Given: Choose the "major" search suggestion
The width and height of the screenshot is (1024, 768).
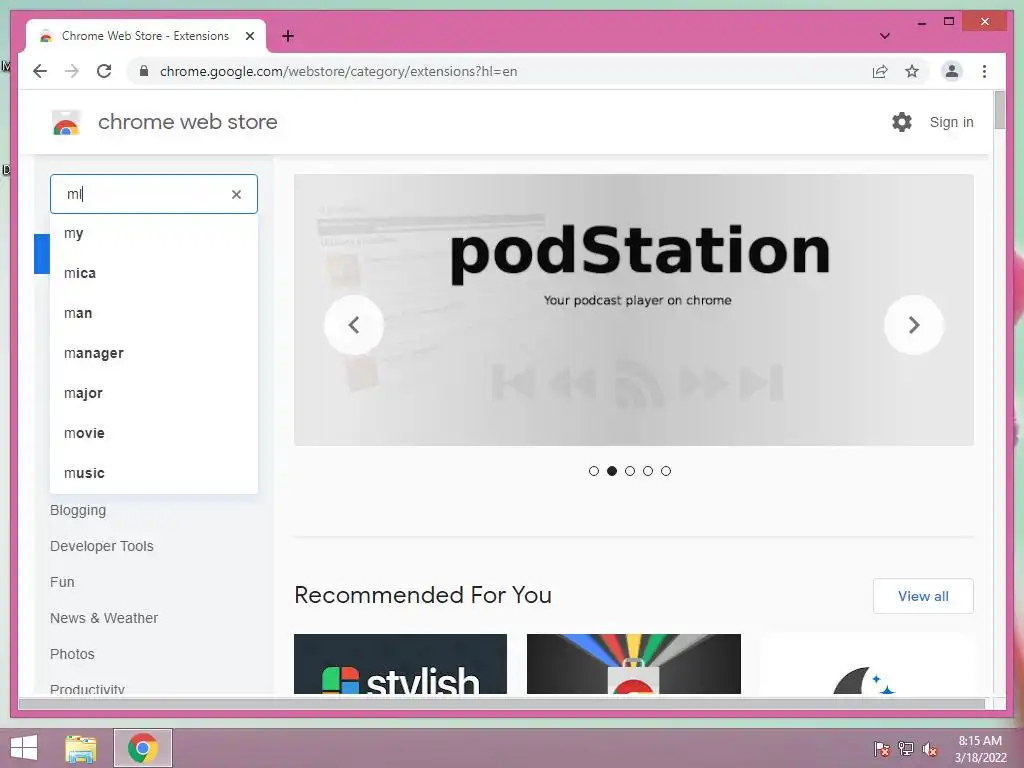Looking at the screenshot, I should click(154, 393).
